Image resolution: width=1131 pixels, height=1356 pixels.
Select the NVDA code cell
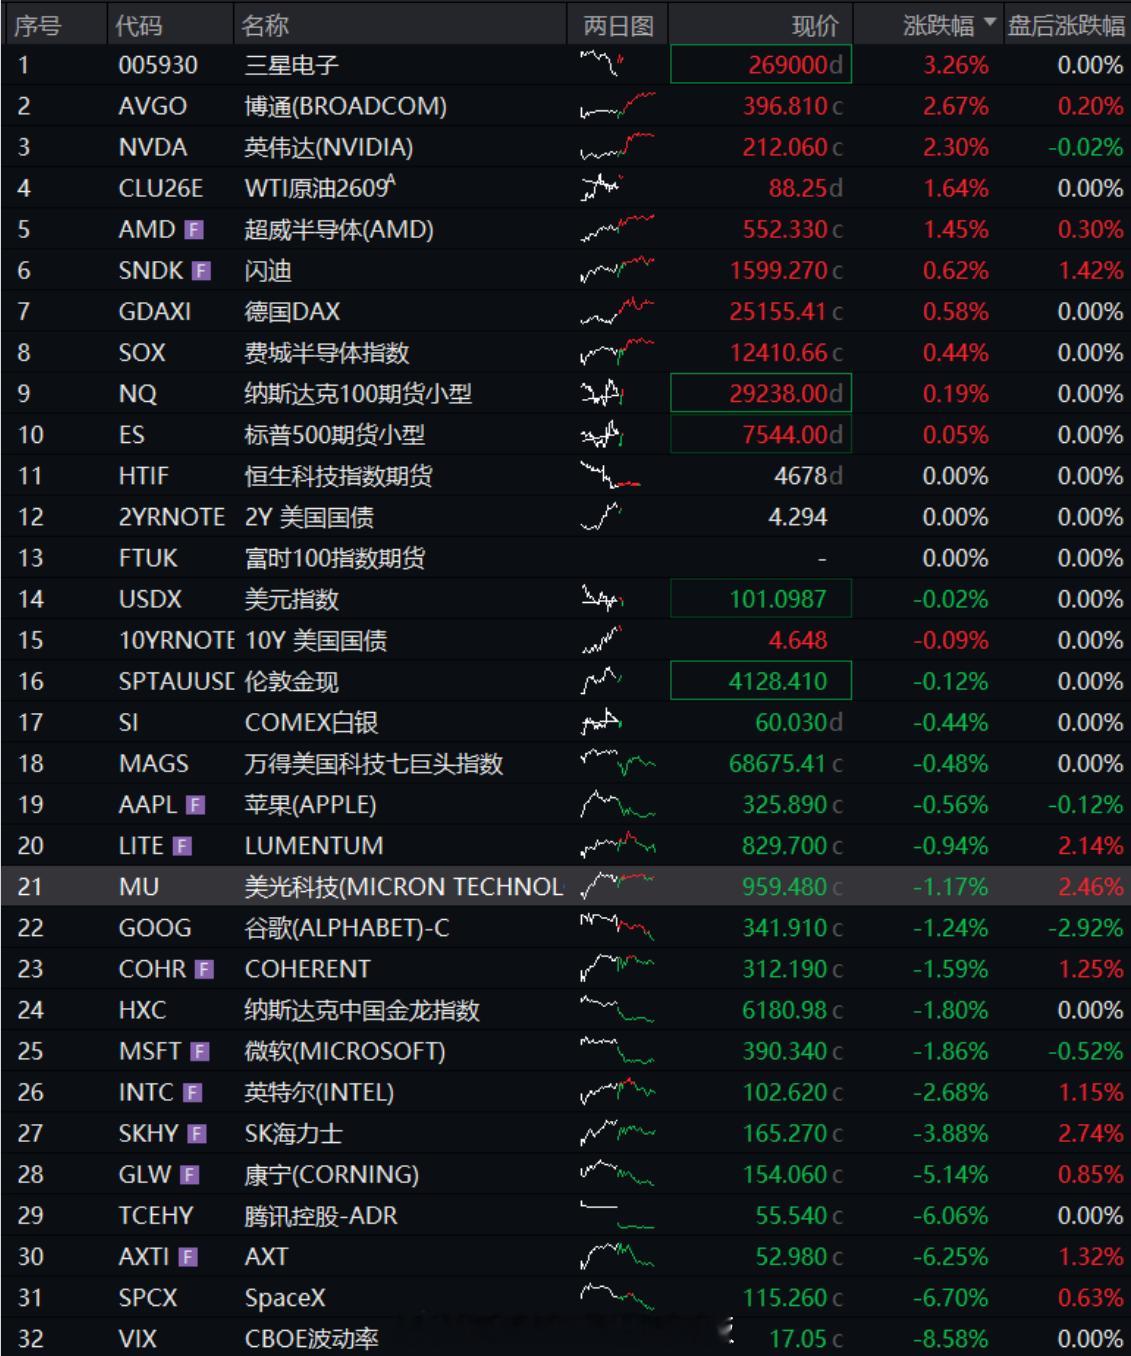[x=152, y=147]
